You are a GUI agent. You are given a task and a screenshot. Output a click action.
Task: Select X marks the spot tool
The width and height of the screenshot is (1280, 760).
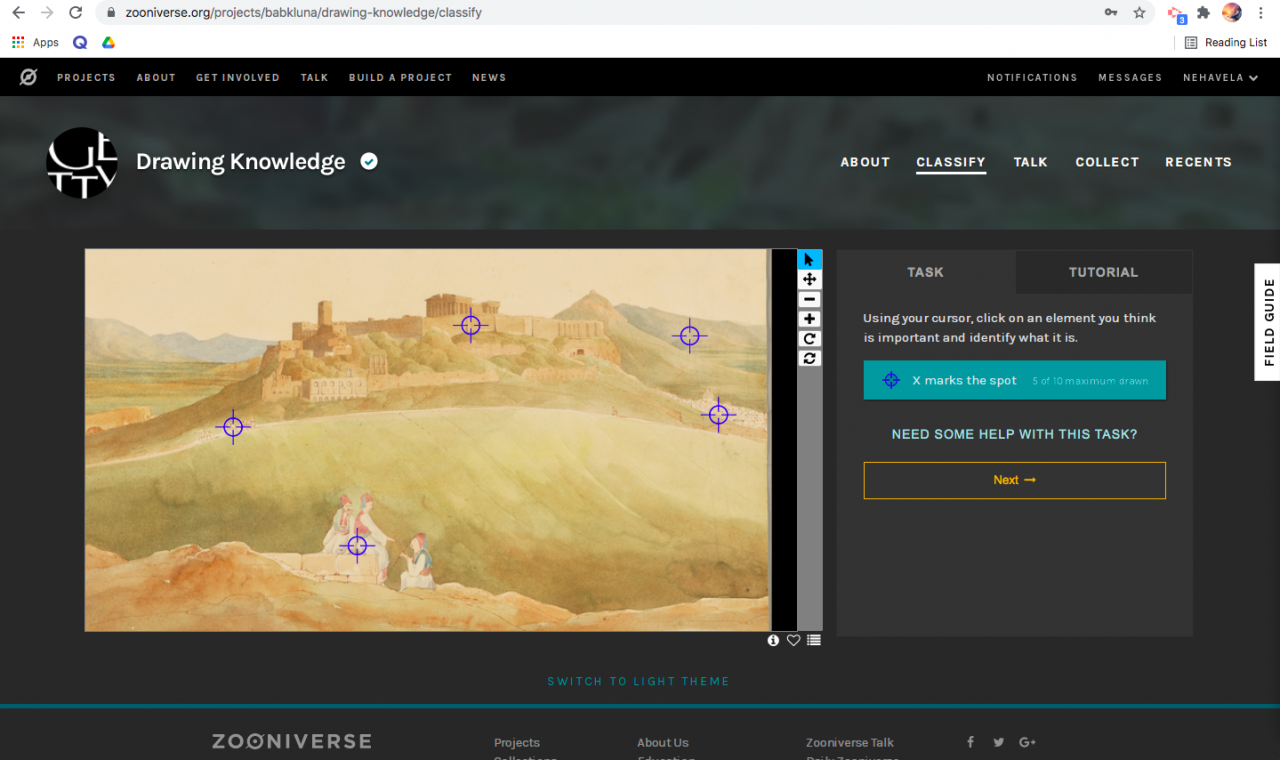click(1014, 380)
